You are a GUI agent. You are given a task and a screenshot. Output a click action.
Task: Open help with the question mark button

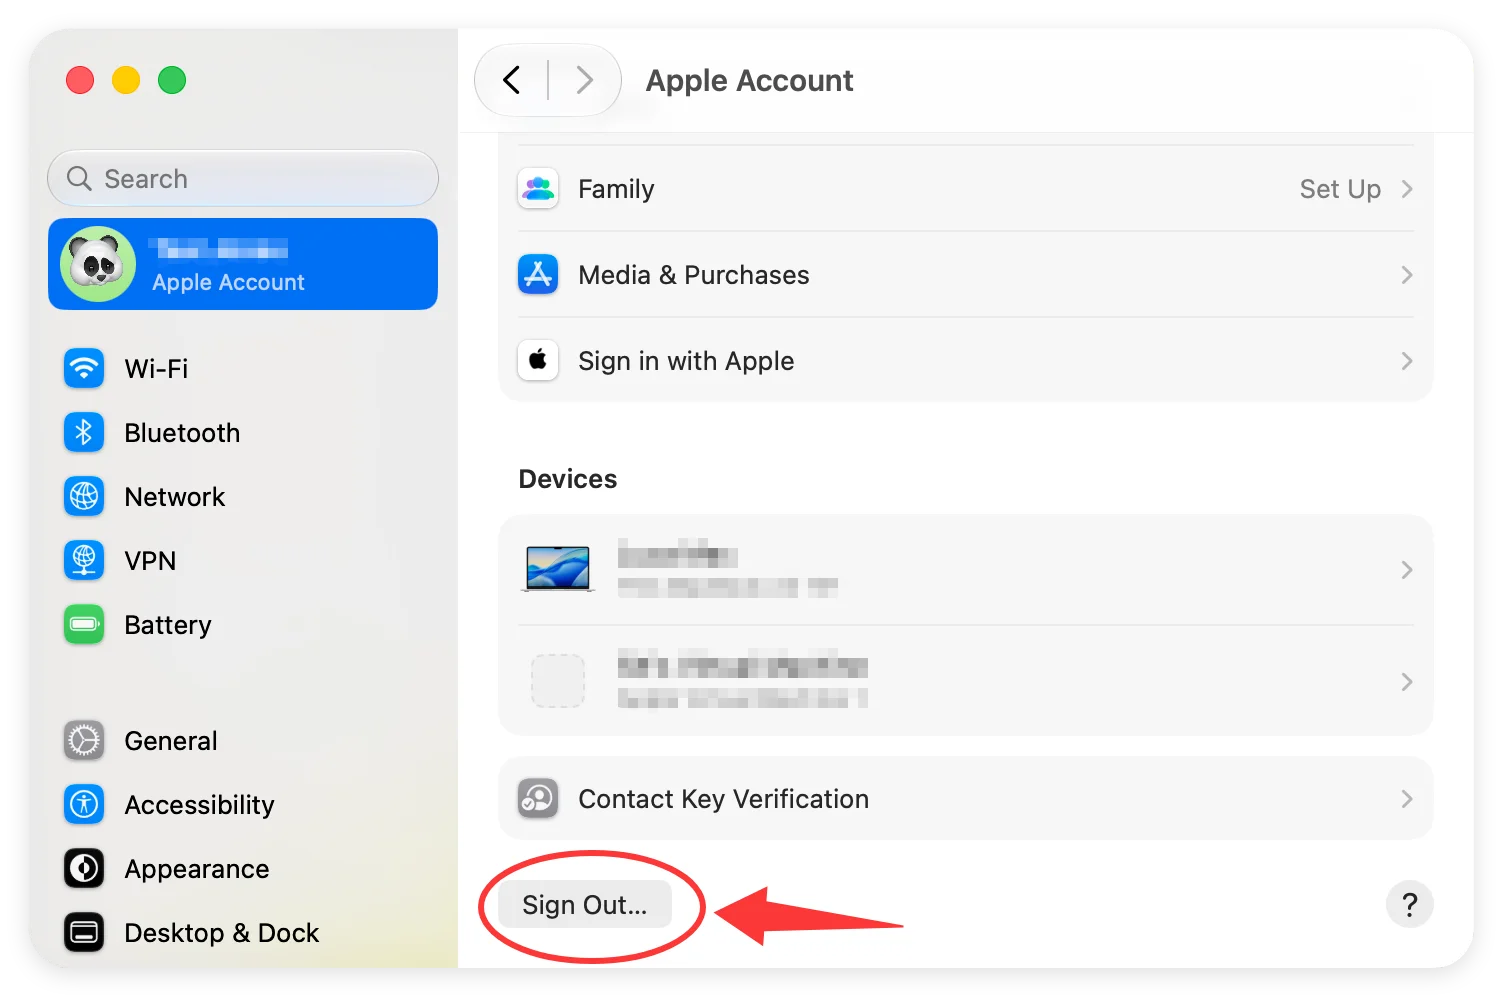(1410, 904)
